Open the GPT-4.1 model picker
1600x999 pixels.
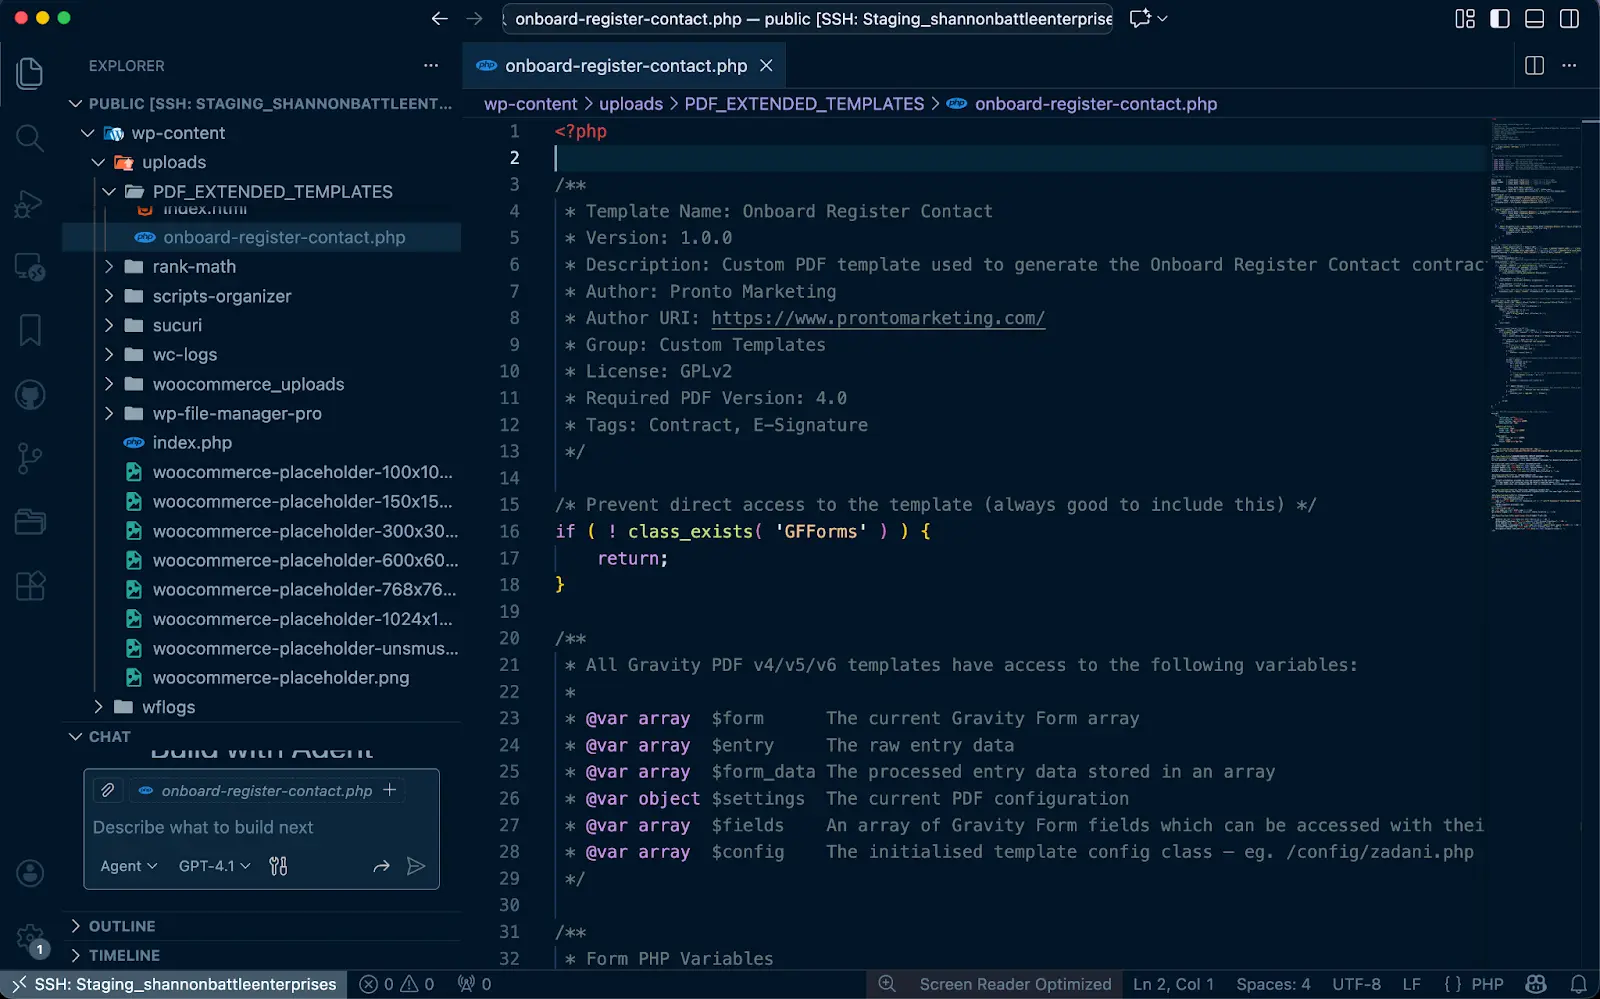coord(214,866)
